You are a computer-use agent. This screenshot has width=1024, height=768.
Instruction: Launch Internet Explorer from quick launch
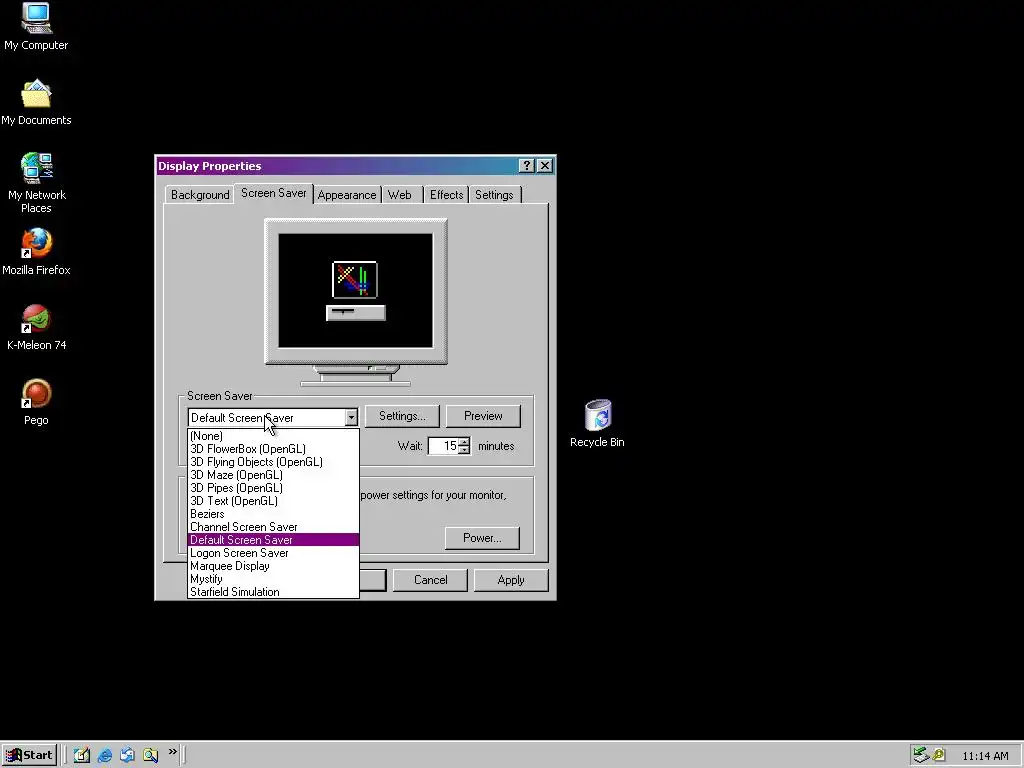104,755
